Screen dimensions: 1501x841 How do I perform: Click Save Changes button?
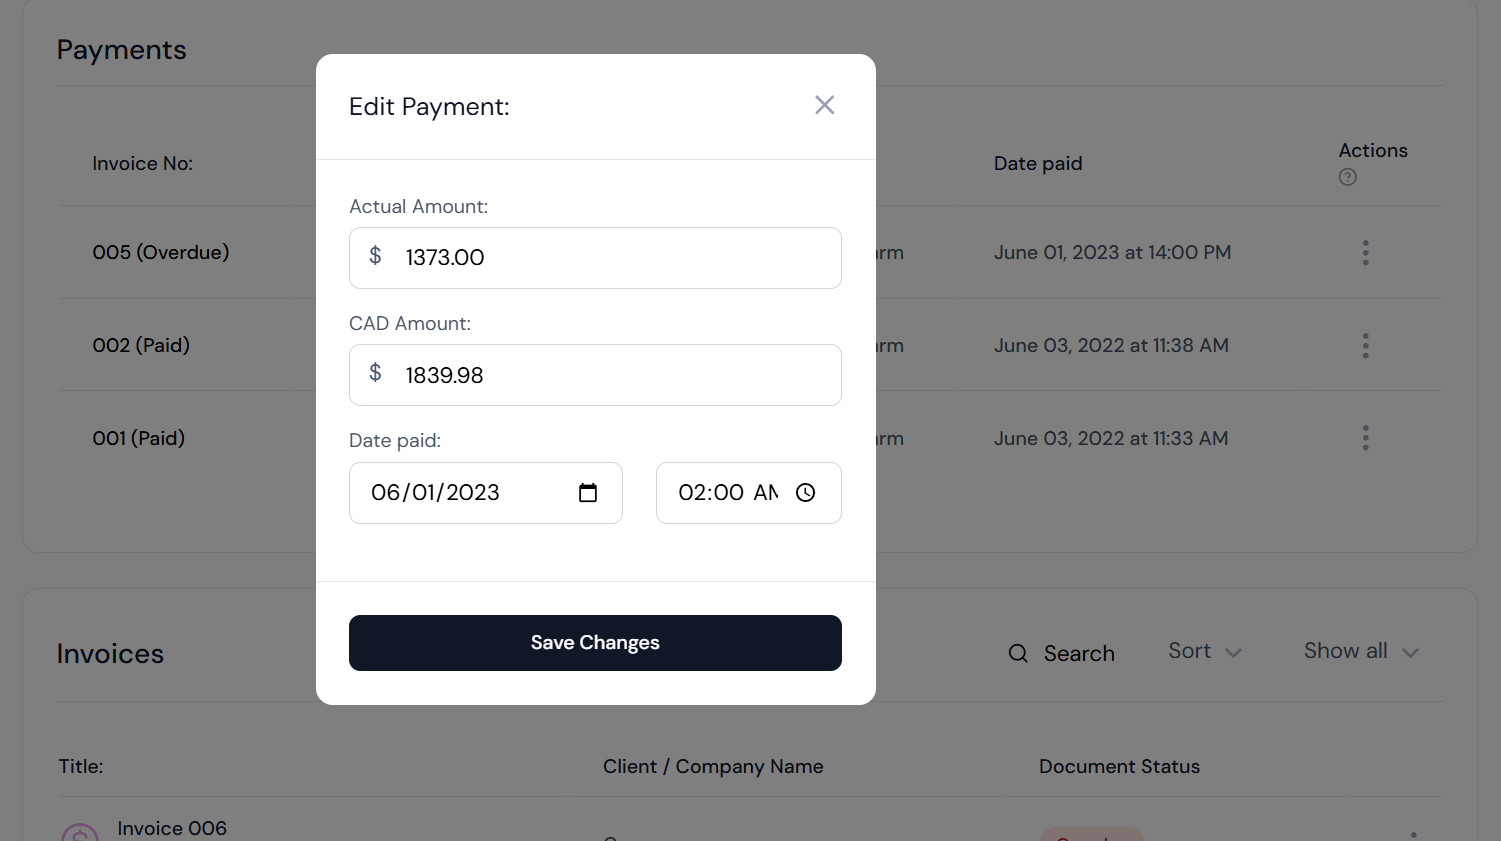(595, 643)
